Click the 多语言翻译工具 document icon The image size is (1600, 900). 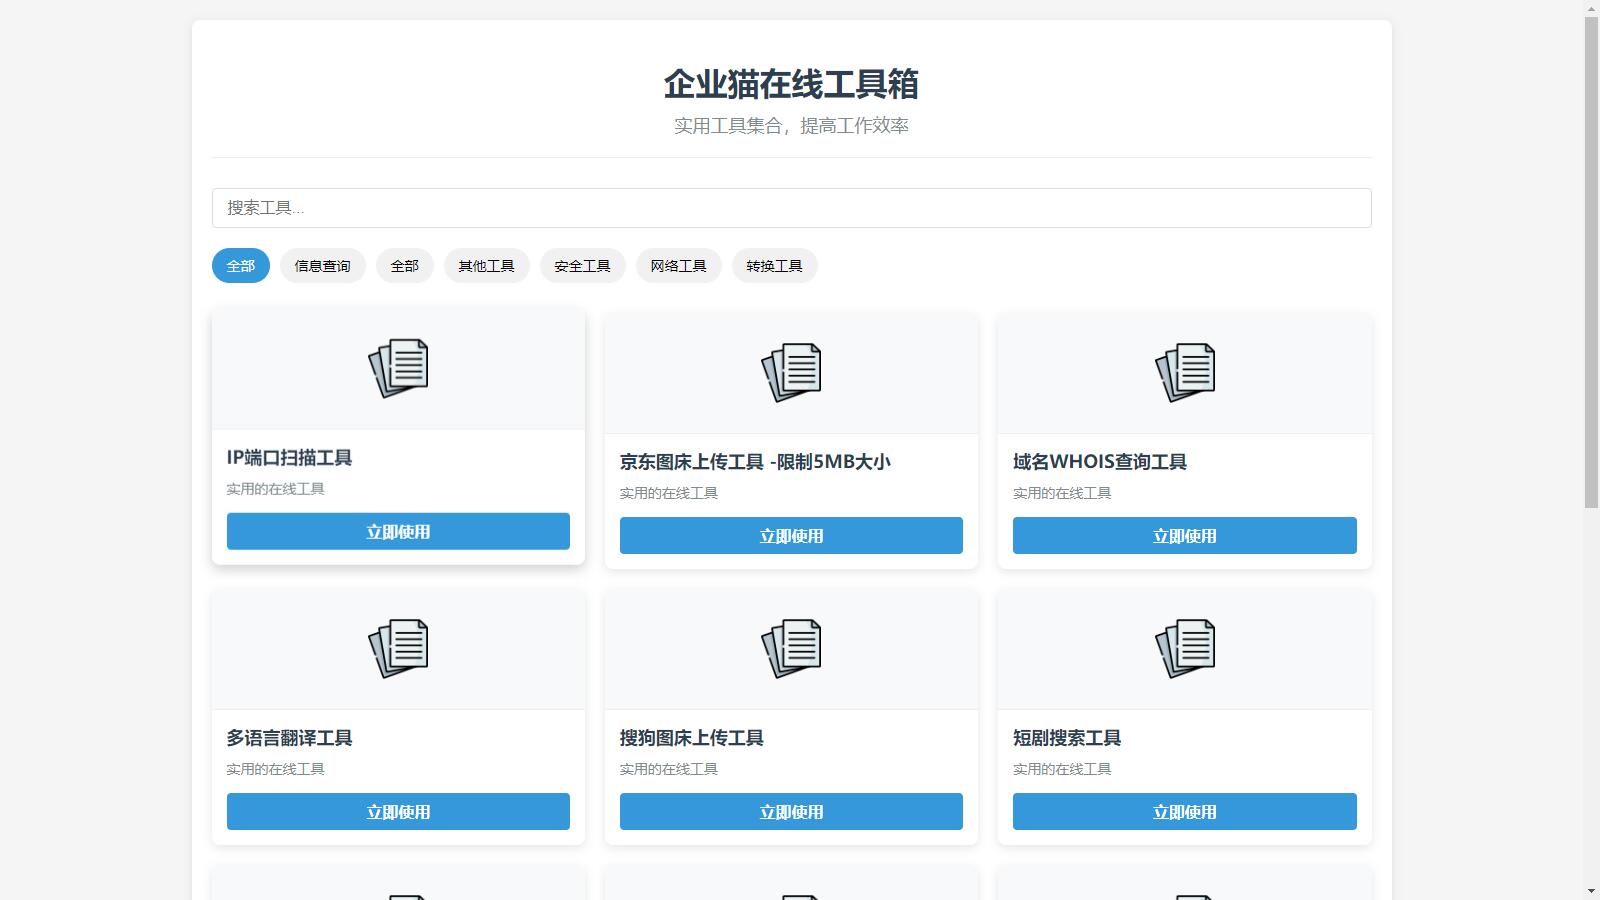click(x=398, y=648)
